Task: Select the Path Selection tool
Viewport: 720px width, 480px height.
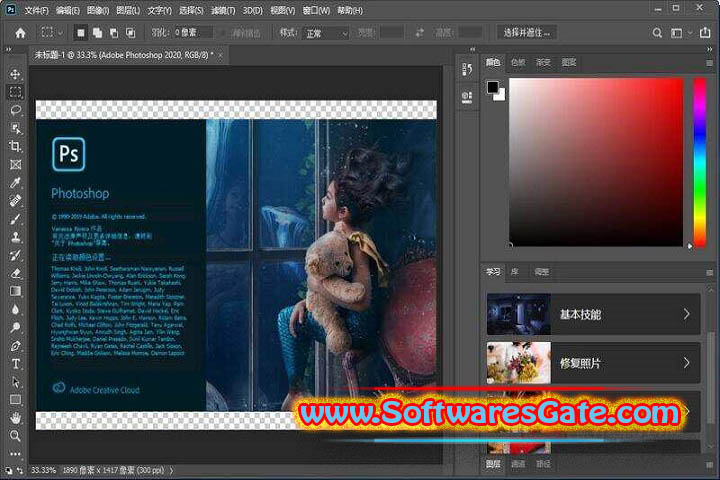Action: (15, 382)
